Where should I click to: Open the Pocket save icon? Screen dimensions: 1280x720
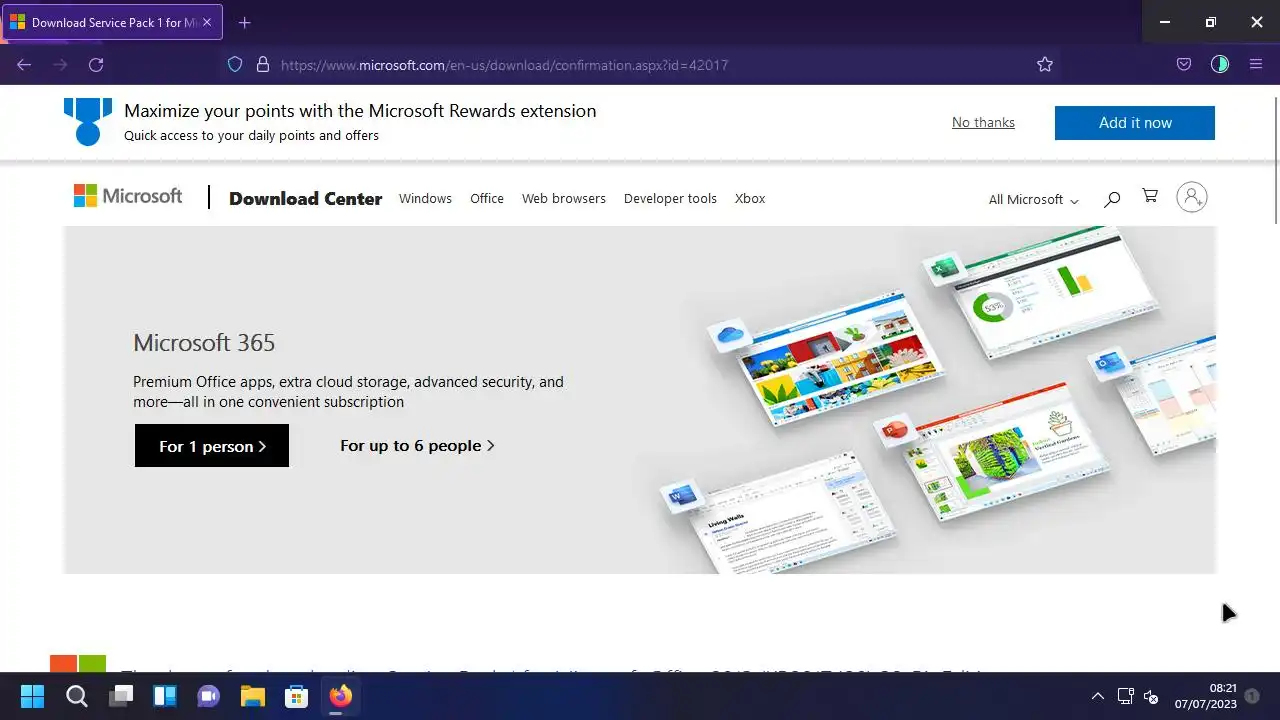point(1183,64)
